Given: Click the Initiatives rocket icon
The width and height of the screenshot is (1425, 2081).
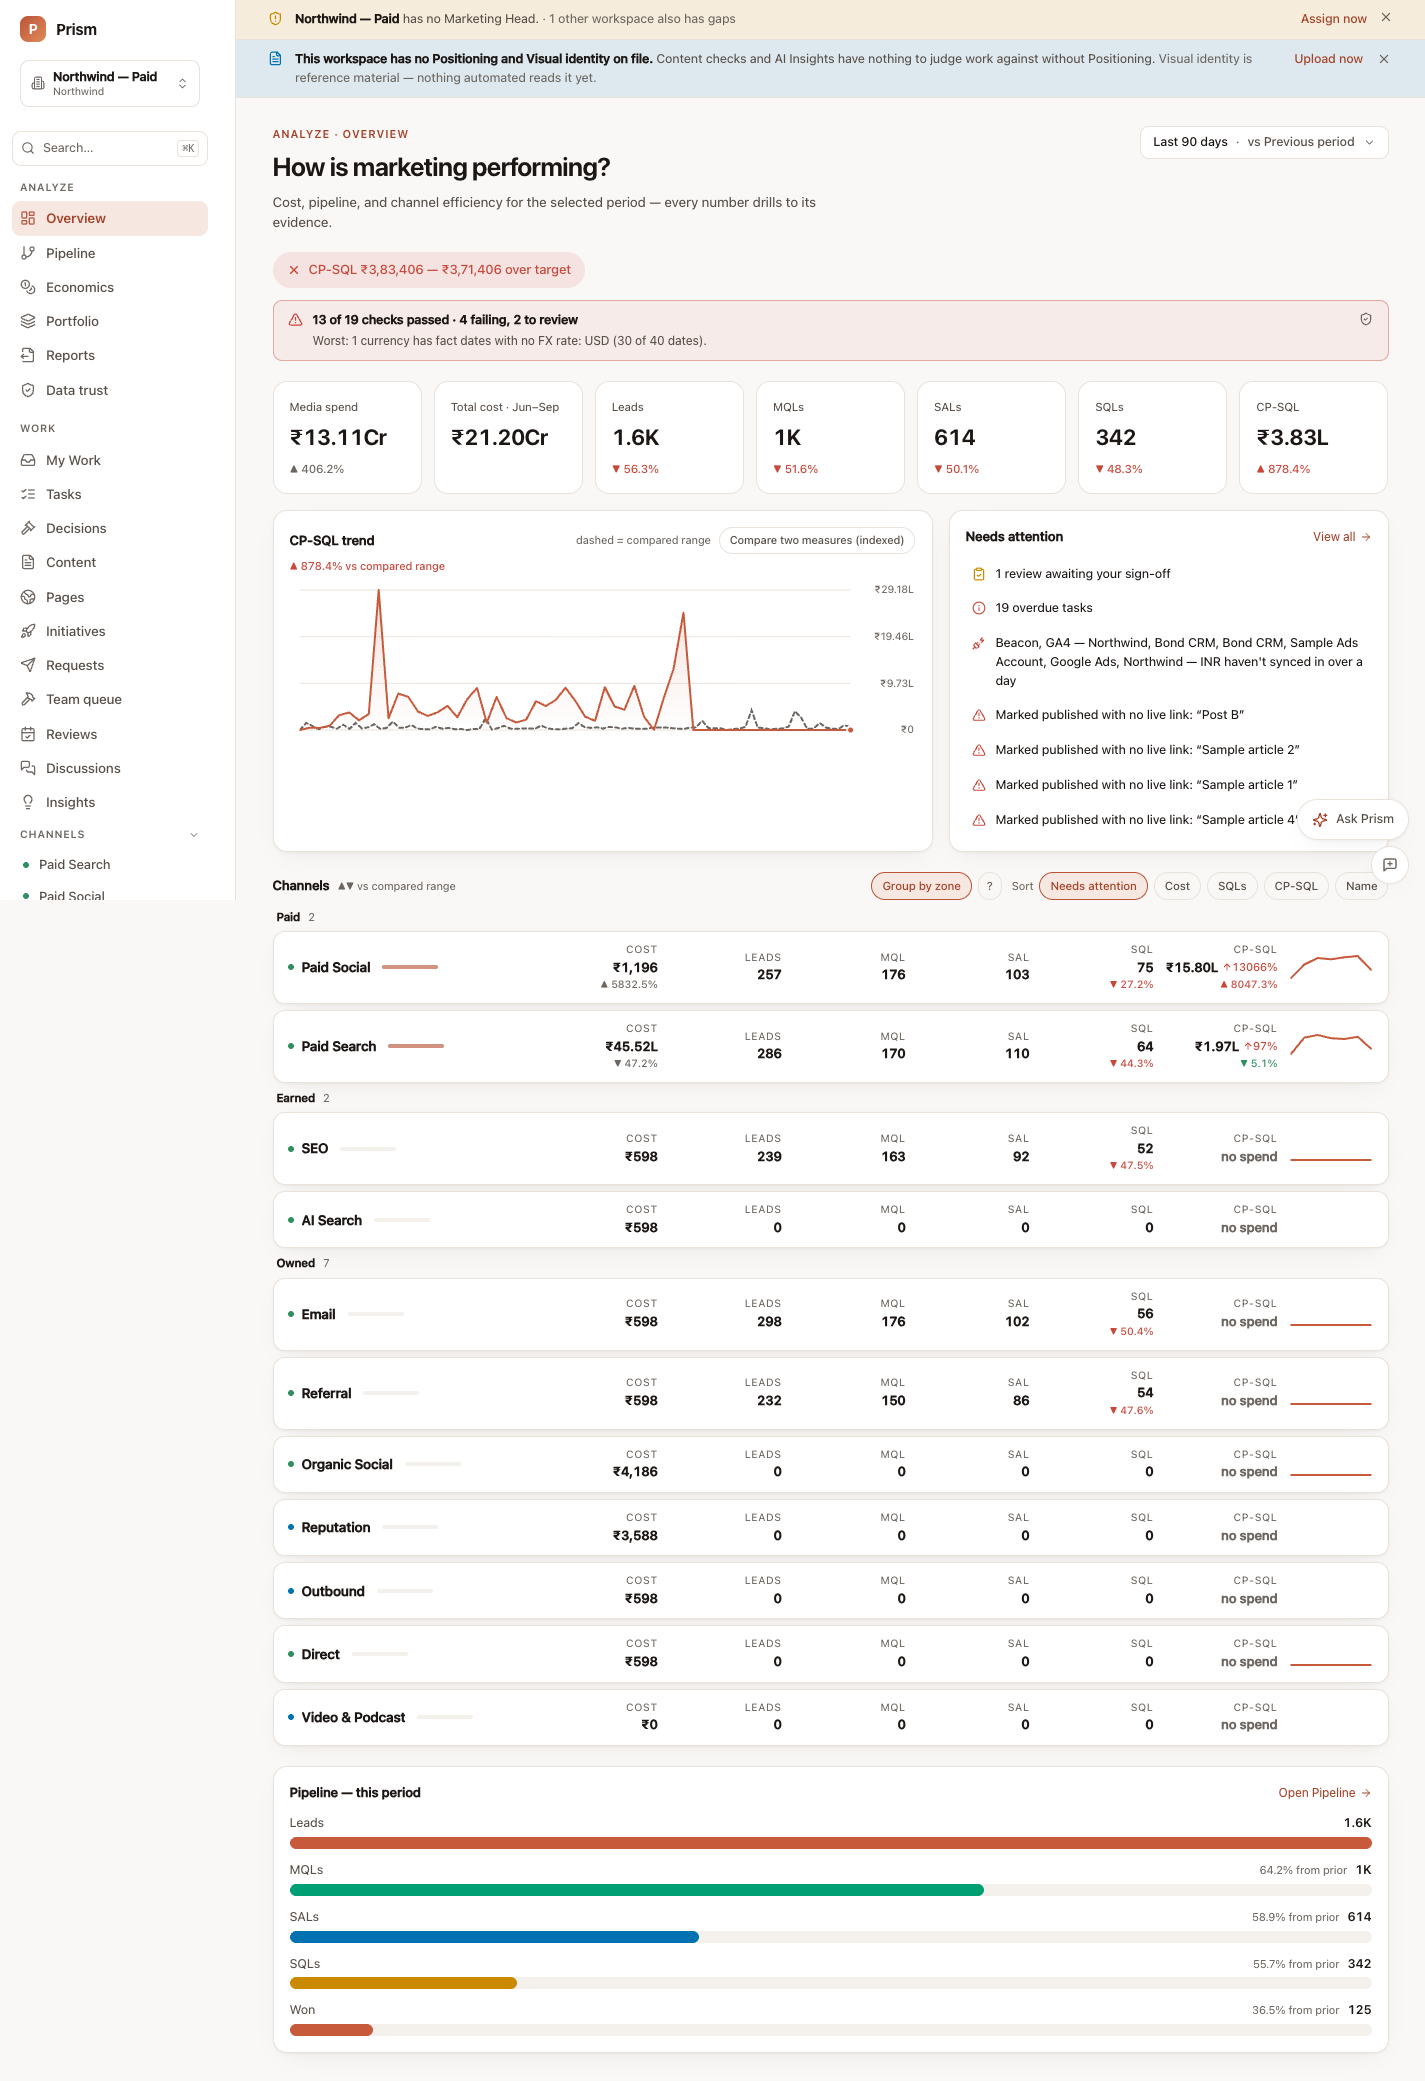Looking at the screenshot, I should (28, 631).
